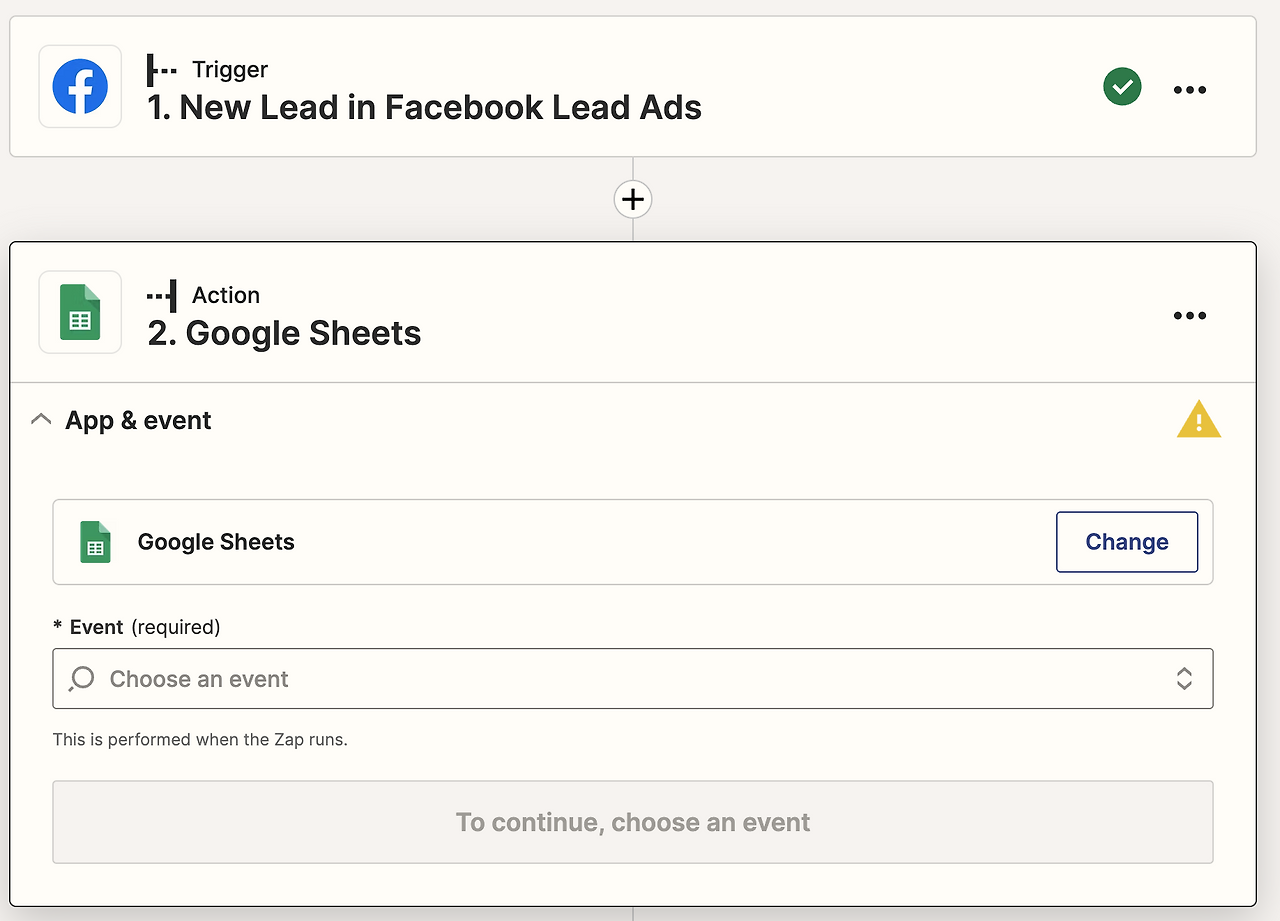Click the Facebook logo on the trigger step
The height and width of the screenshot is (921, 1280).
tap(80, 87)
